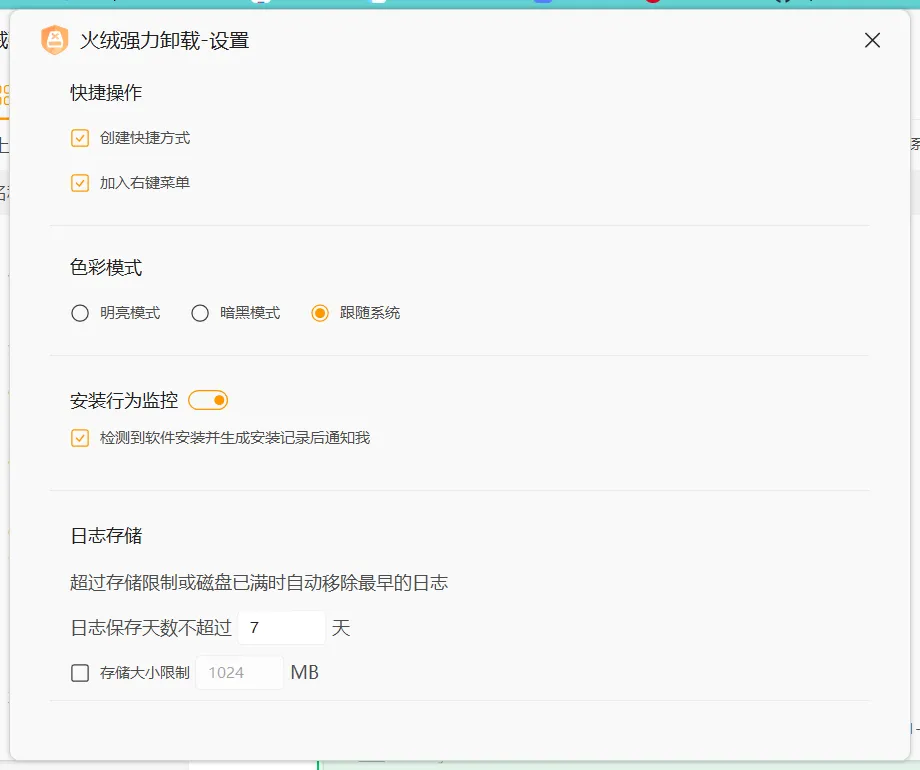Click the orange Huorong uninstaller logo icon
Viewport: 920px width, 770px height.
click(55, 40)
